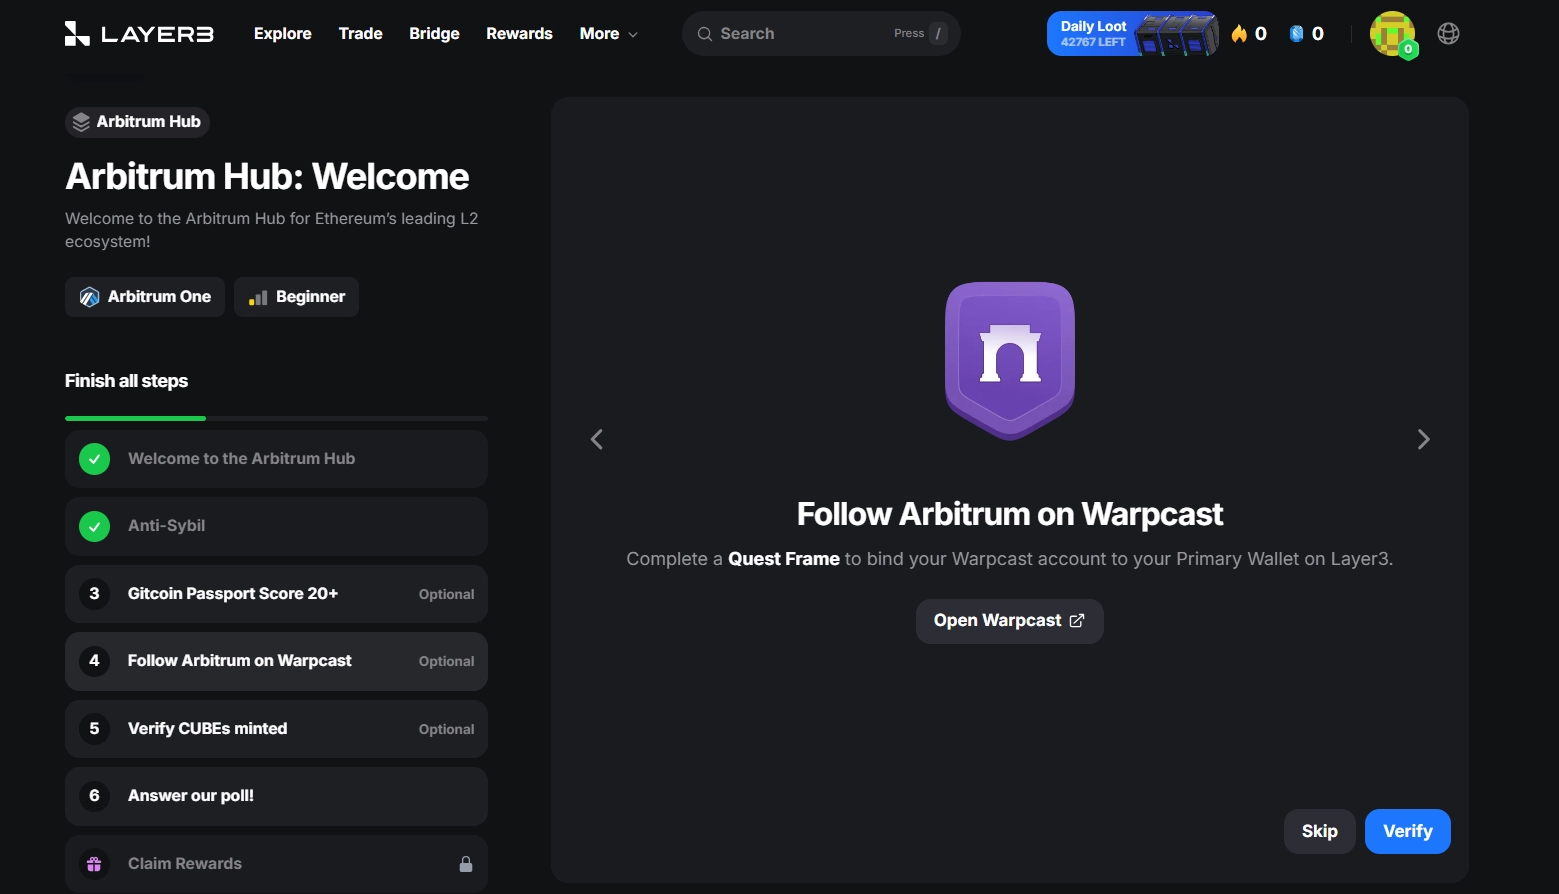The image size is (1559, 894).
Task: Open the Anti-Sybil step
Action: [276, 526]
